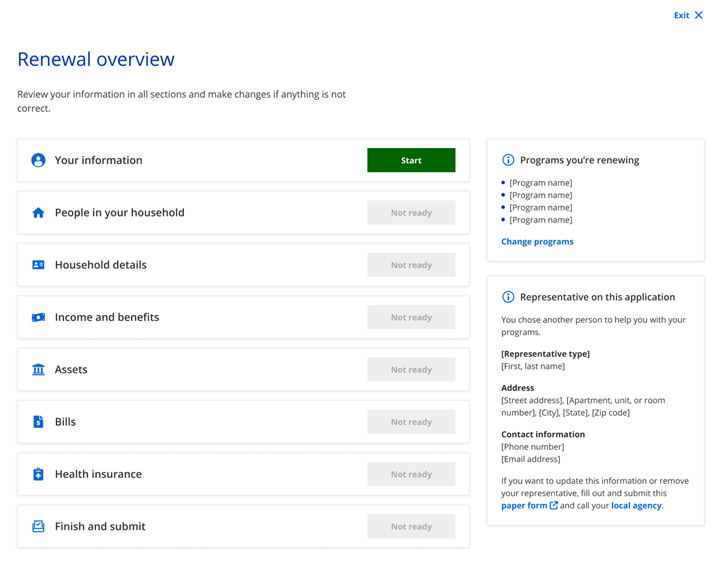The image size is (720, 563).
Task: Click the money icon for Income and benefits
Action: click(38, 317)
